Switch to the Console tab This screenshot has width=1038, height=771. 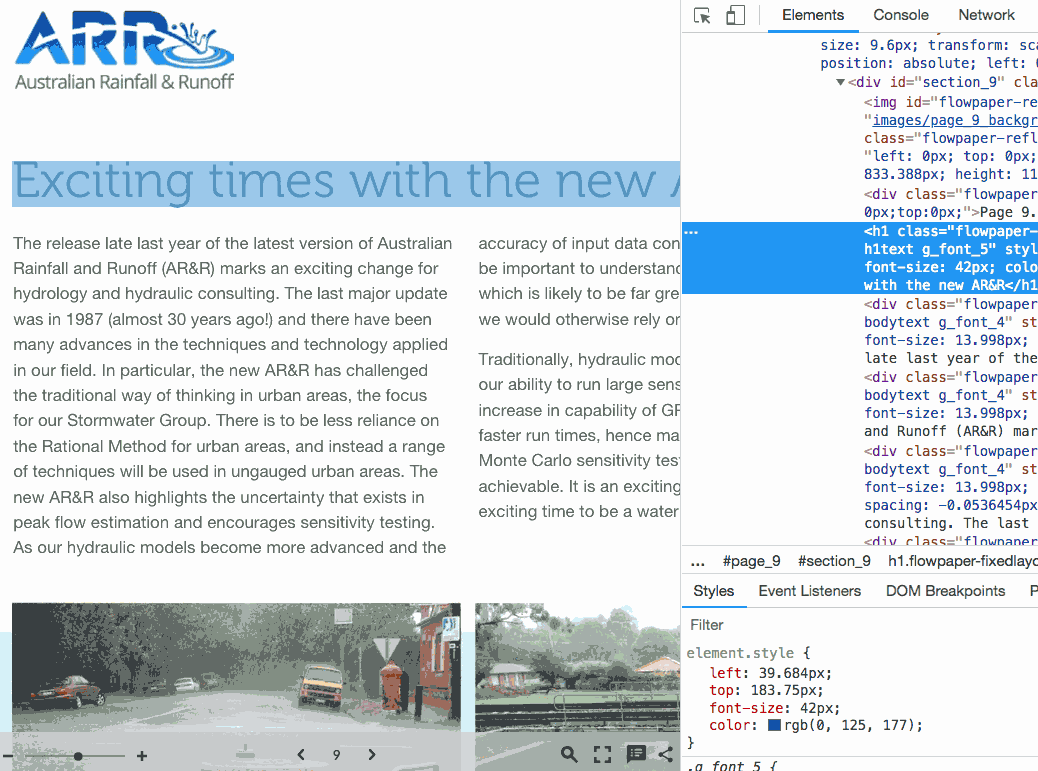click(x=900, y=15)
